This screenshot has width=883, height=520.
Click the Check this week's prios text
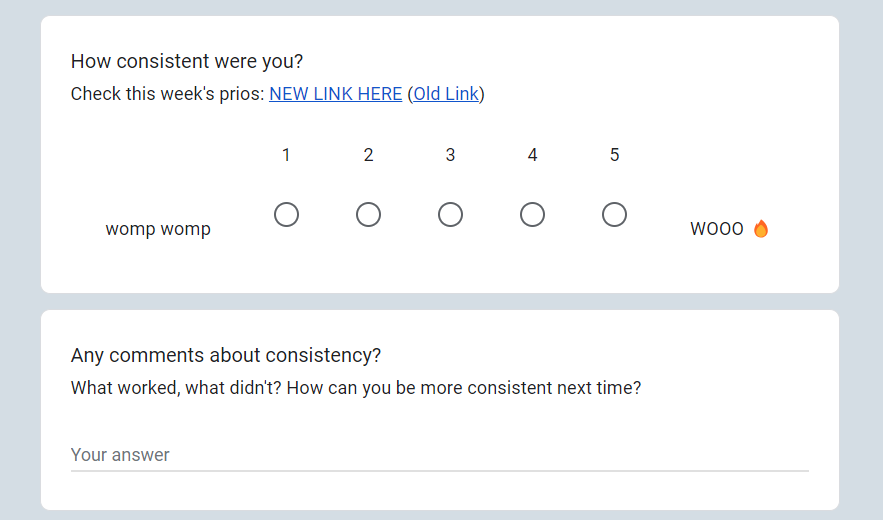168,94
